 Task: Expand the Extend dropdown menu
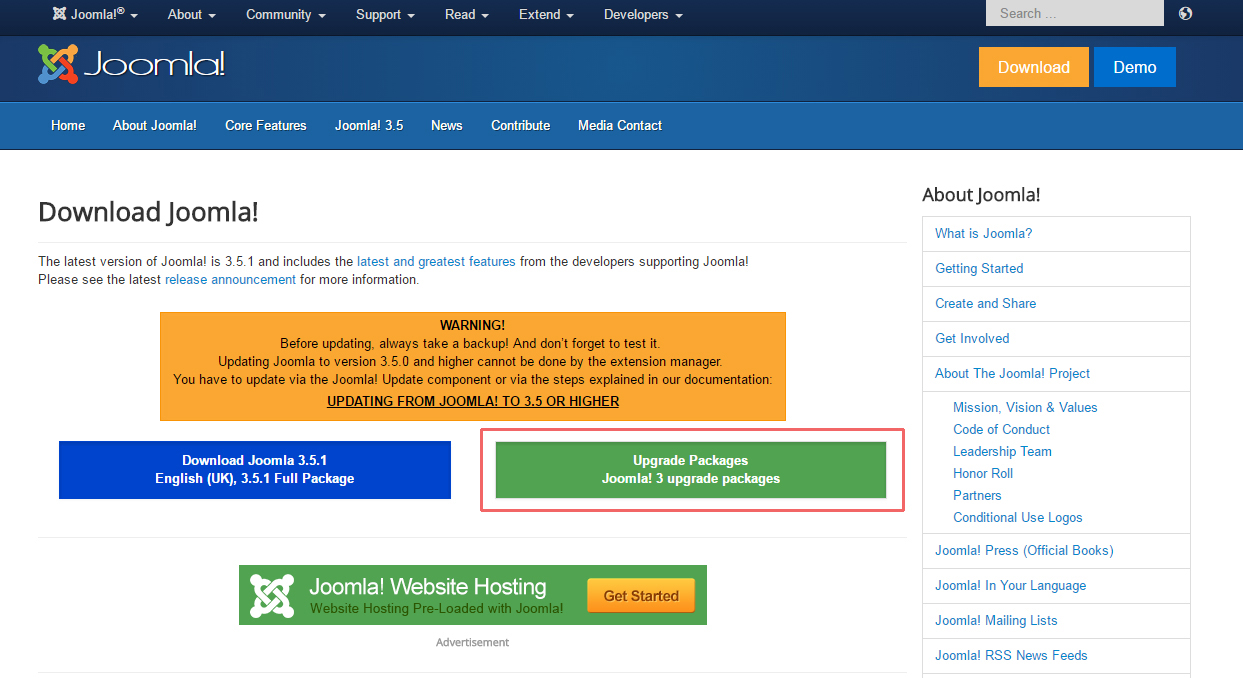point(546,14)
